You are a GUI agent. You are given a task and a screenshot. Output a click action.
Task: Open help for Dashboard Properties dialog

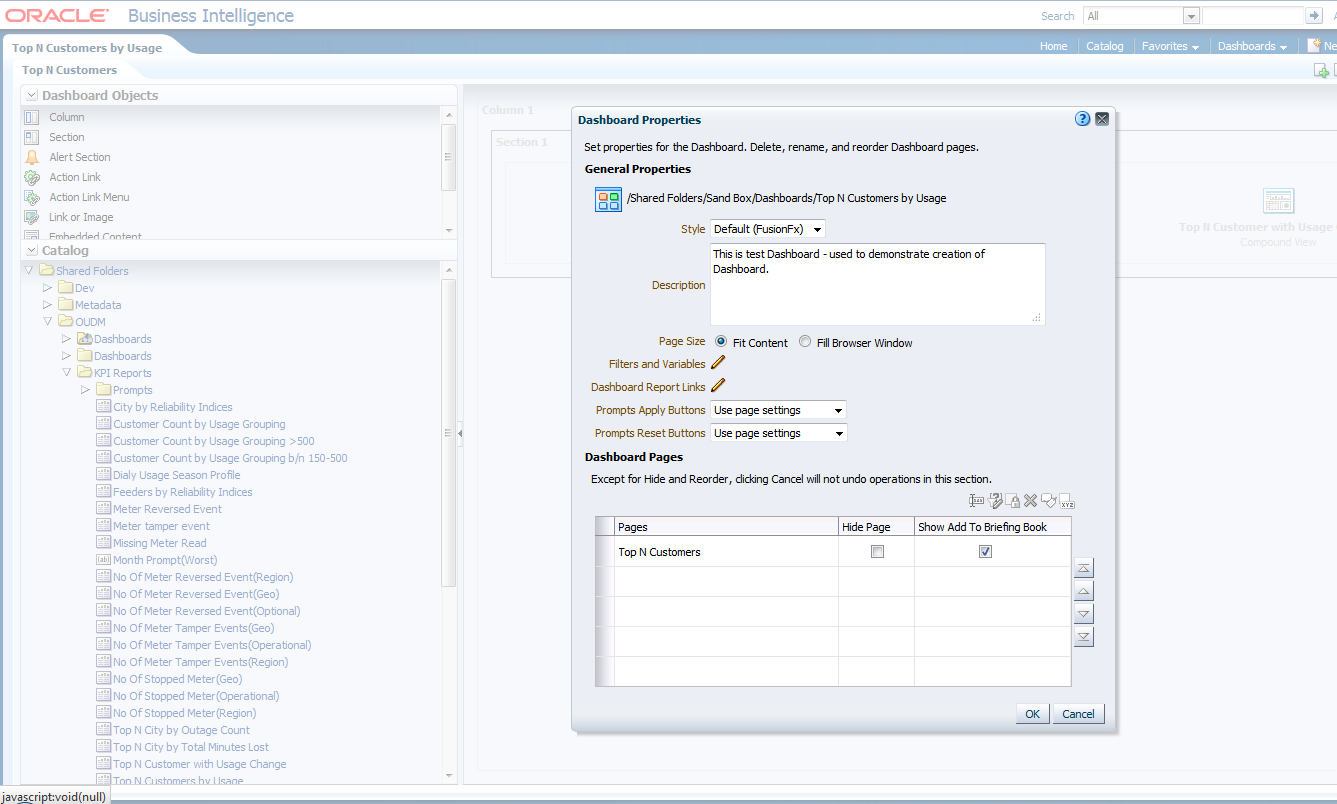pos(1082,119)
